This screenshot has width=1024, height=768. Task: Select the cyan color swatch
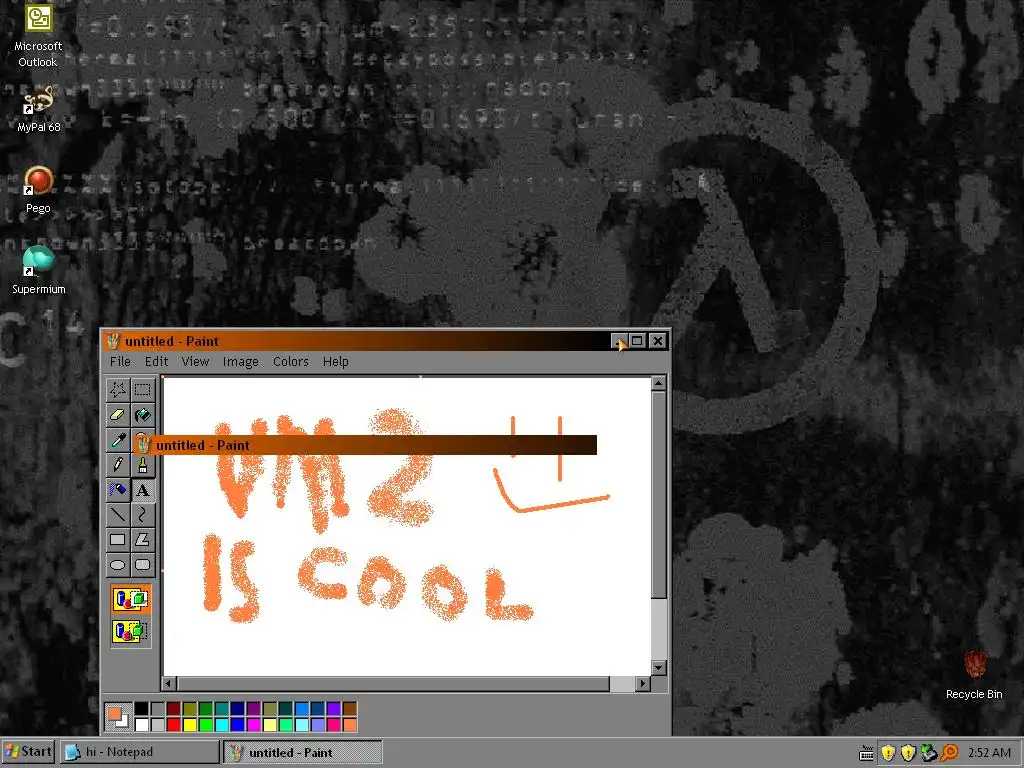tap(221, 724)
